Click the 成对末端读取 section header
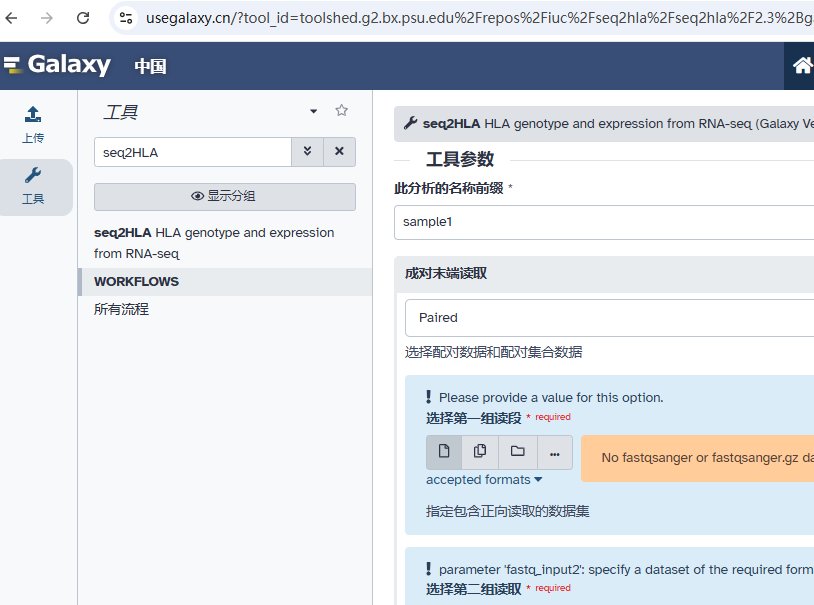The image size is (814, 605). coord(604,274)
